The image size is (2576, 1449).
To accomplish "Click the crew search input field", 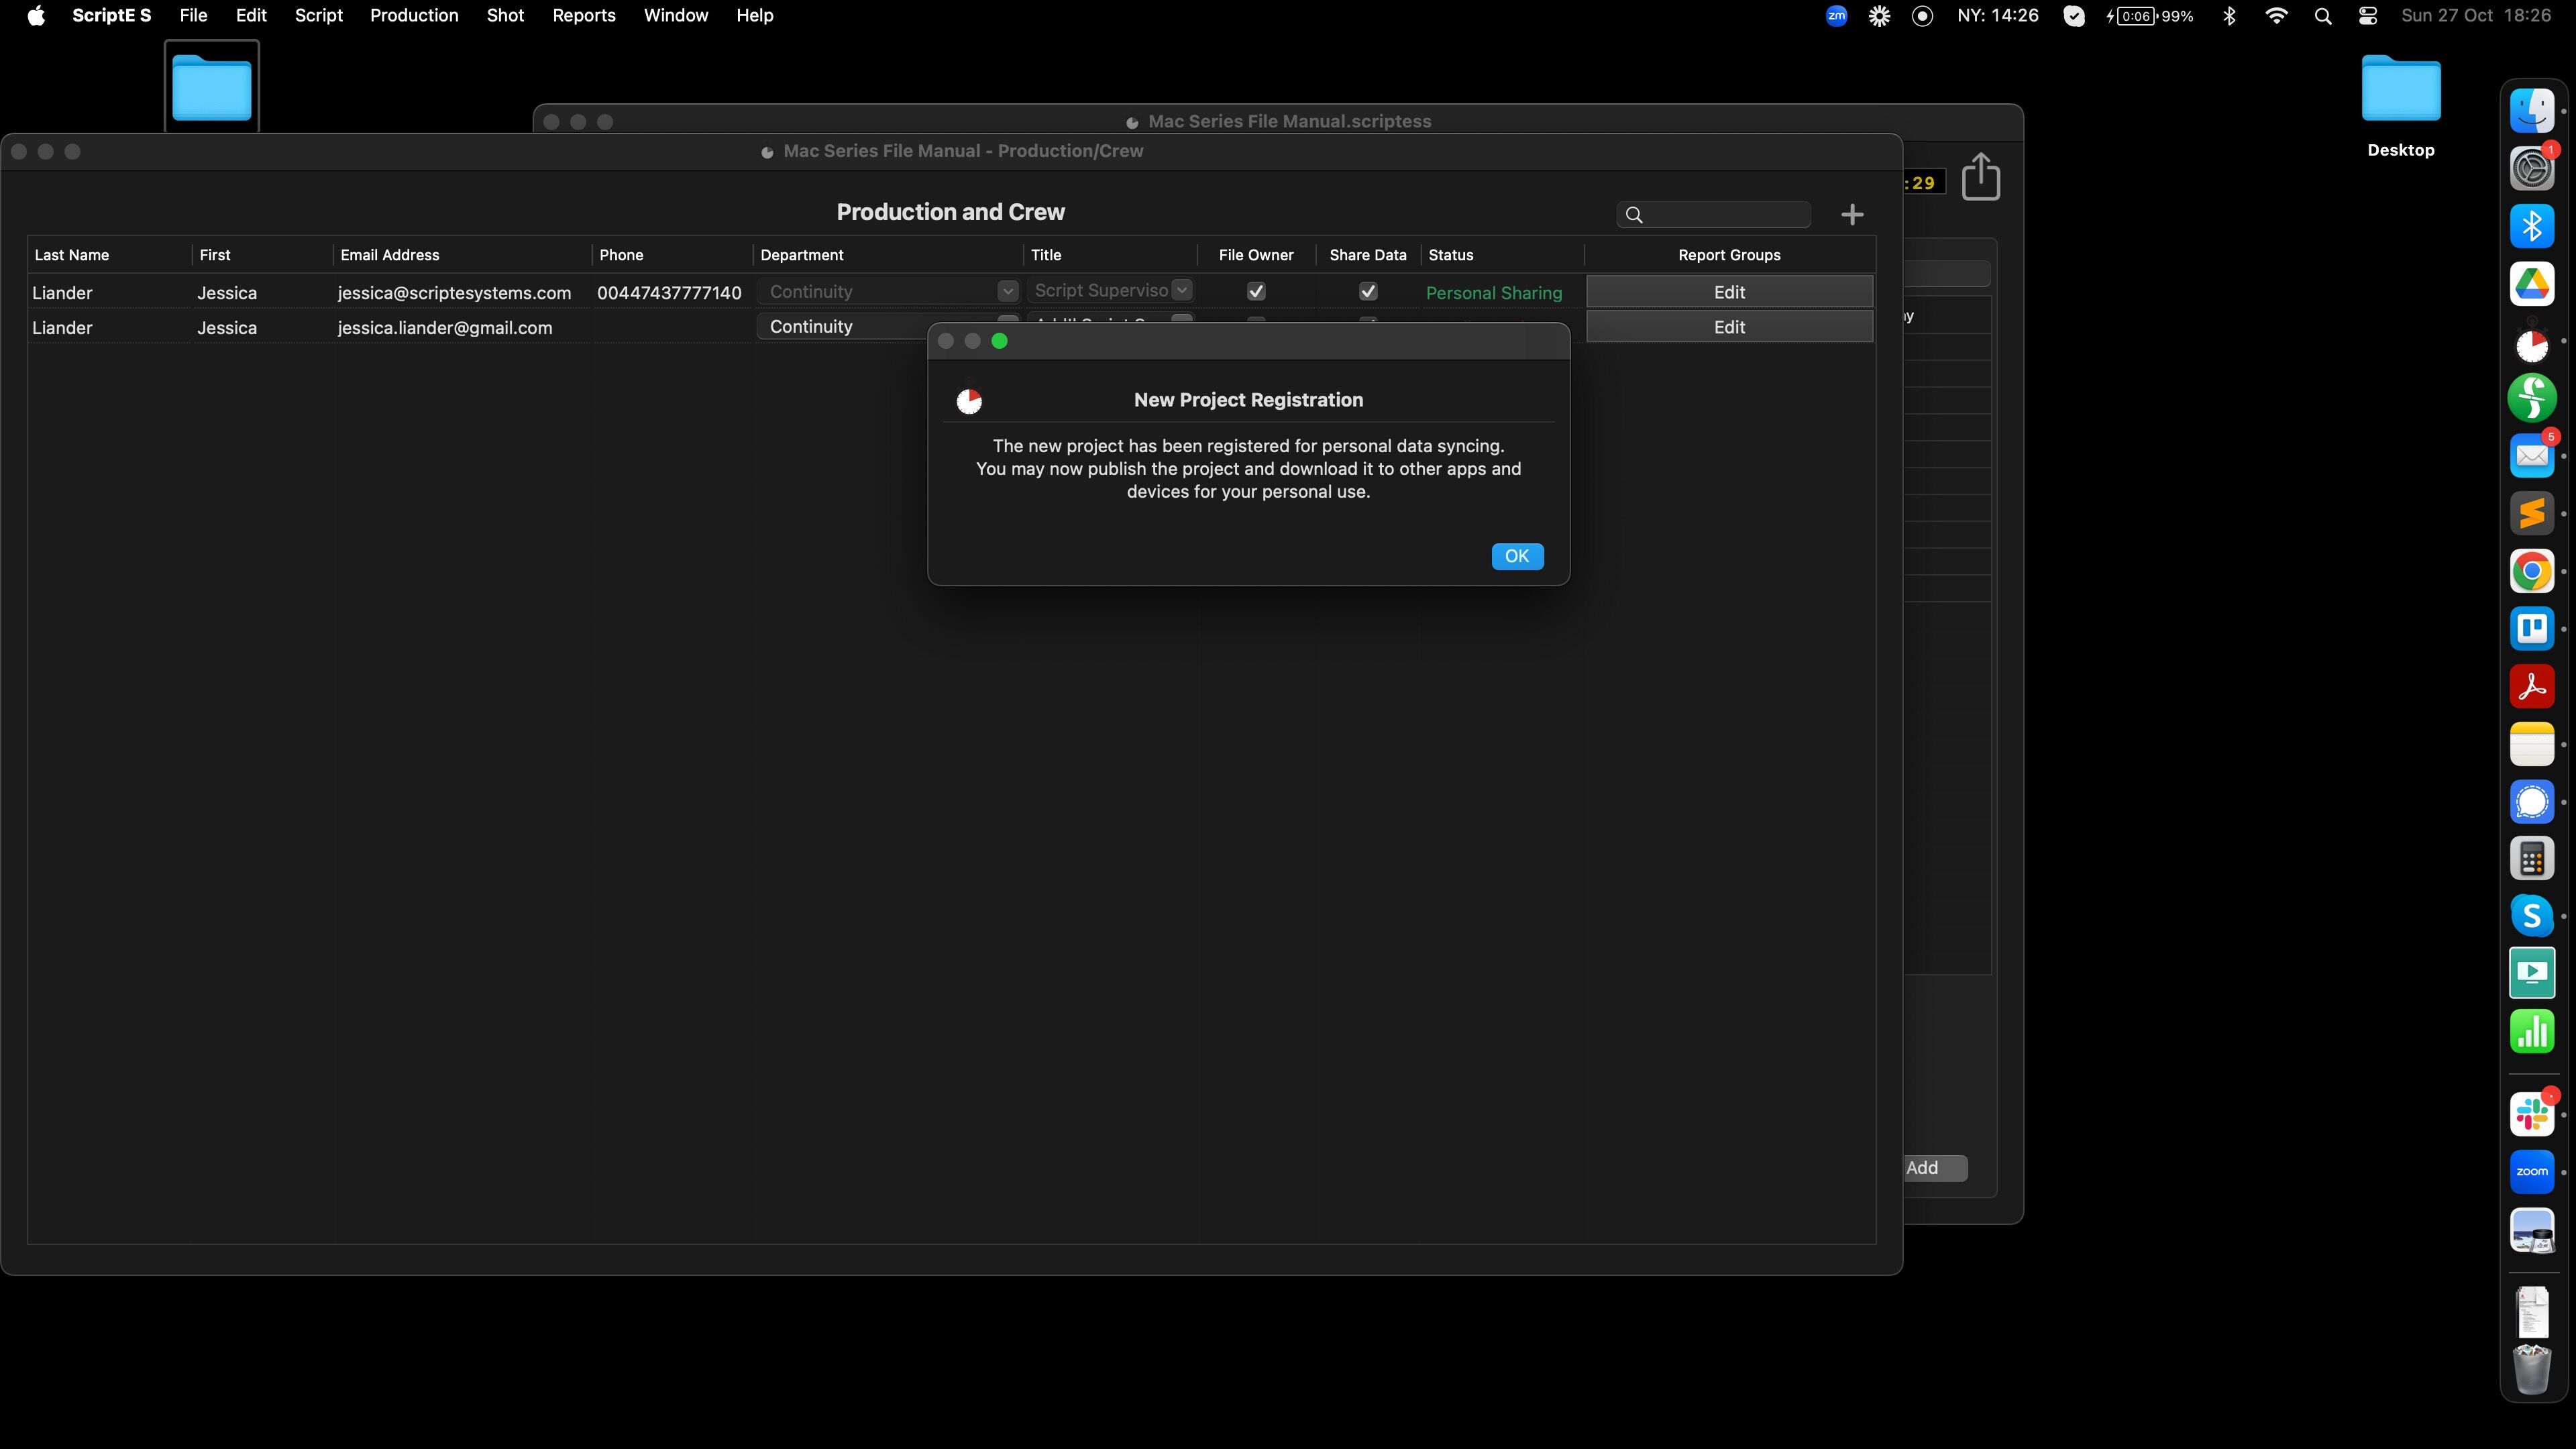I will click(1725, 215).
